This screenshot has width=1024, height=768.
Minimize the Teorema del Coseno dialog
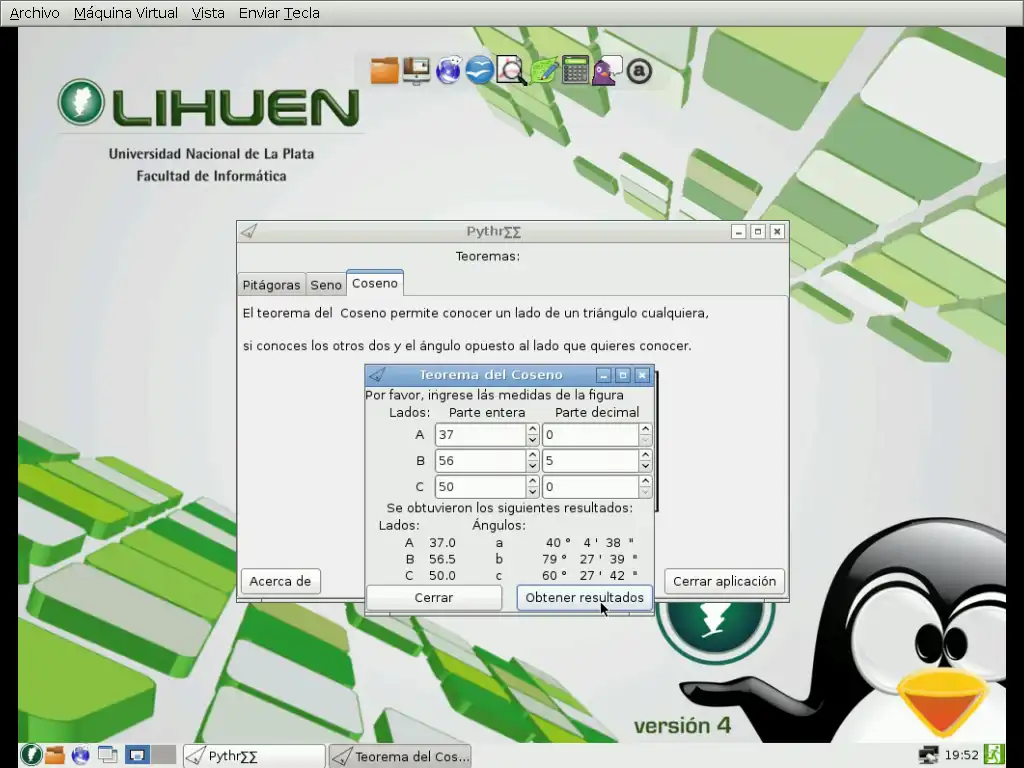(604, 375)
